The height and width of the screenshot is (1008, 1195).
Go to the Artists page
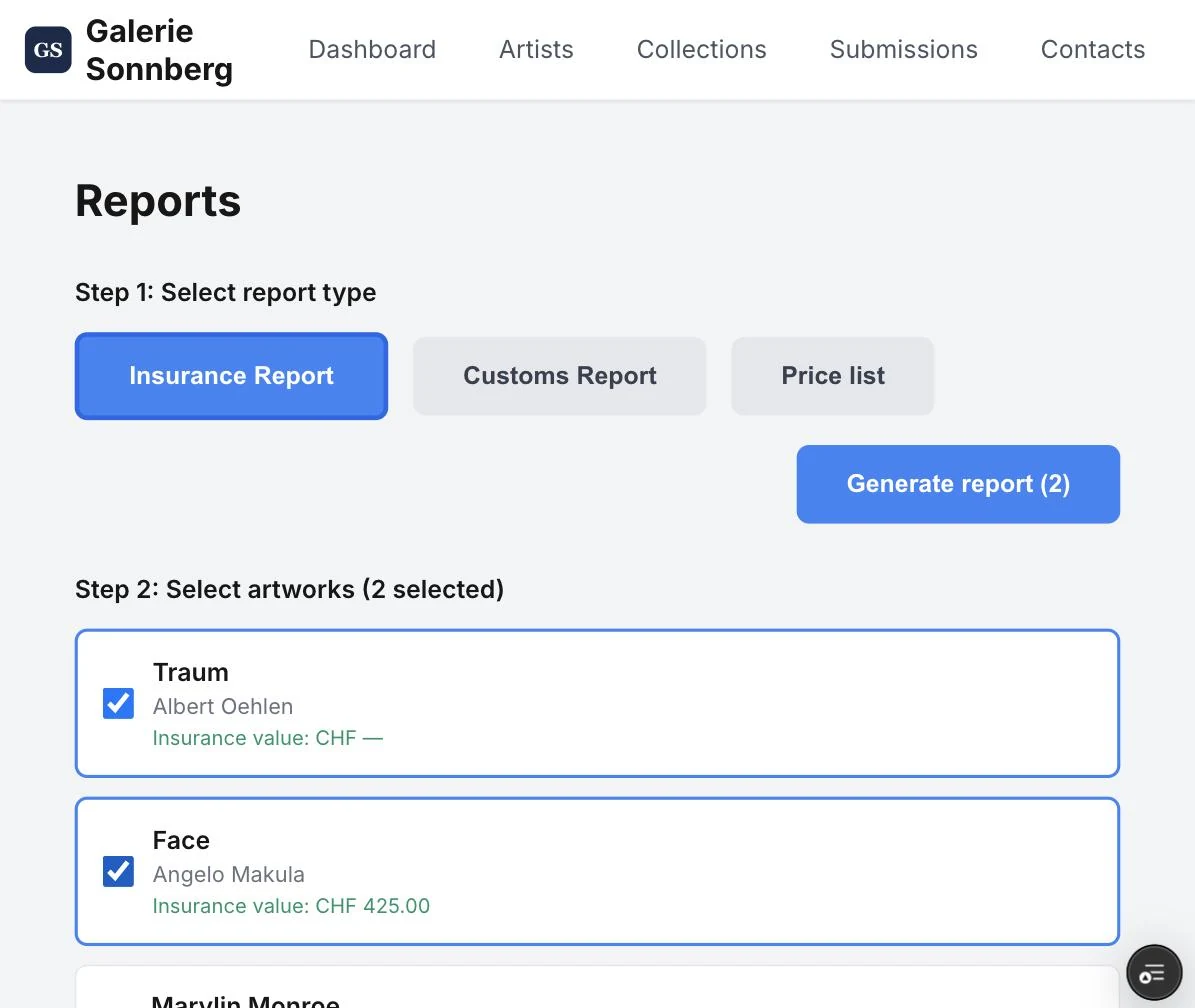536,50
